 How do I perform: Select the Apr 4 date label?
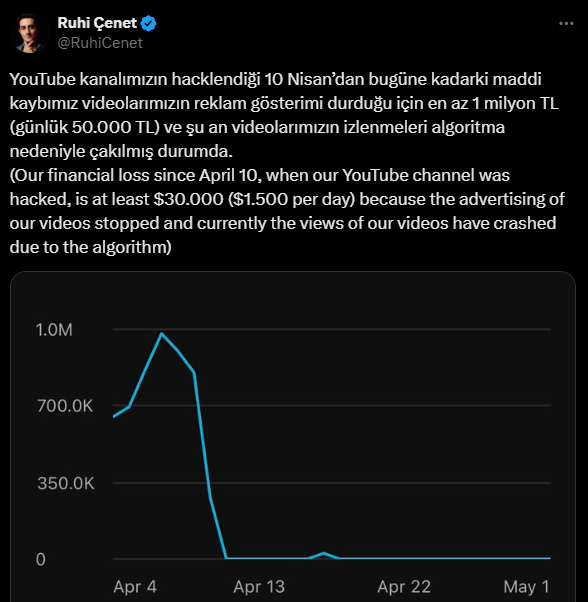coord(135,587)
